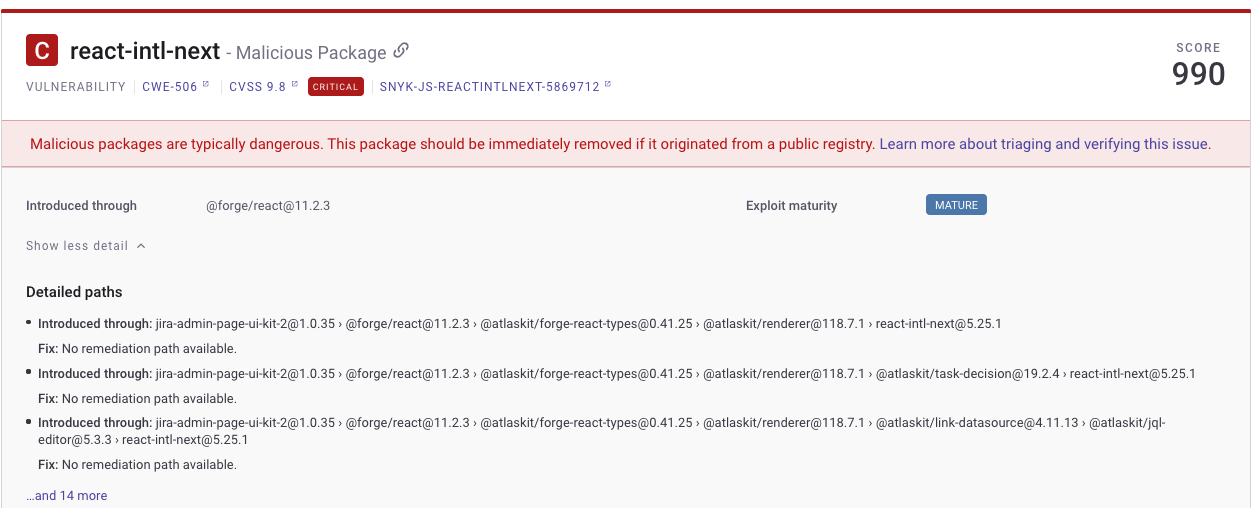Click external-link icon next to CVSS 9.8

(x=295, y=85)
